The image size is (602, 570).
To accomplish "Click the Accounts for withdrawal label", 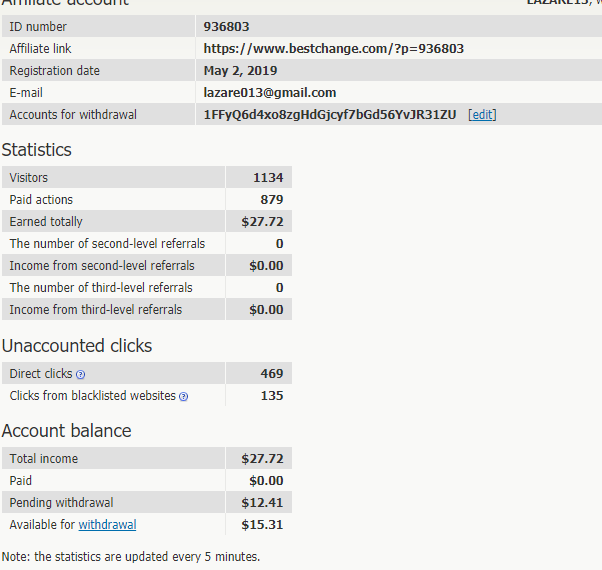I will coord(73,114).
